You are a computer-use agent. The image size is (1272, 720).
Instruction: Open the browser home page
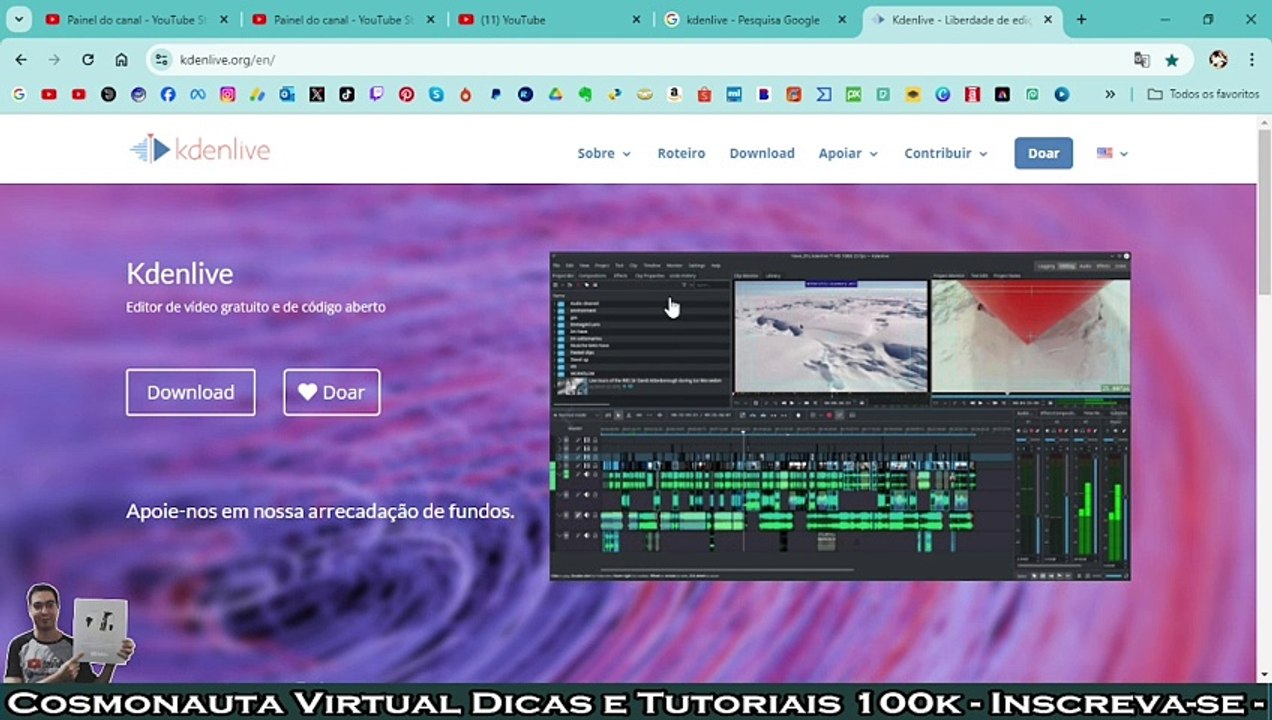(121, 60)
